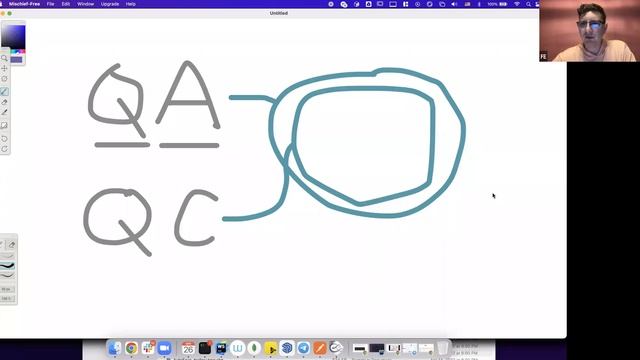Select the magnifier zoom tool

click(x=4, y=58)
